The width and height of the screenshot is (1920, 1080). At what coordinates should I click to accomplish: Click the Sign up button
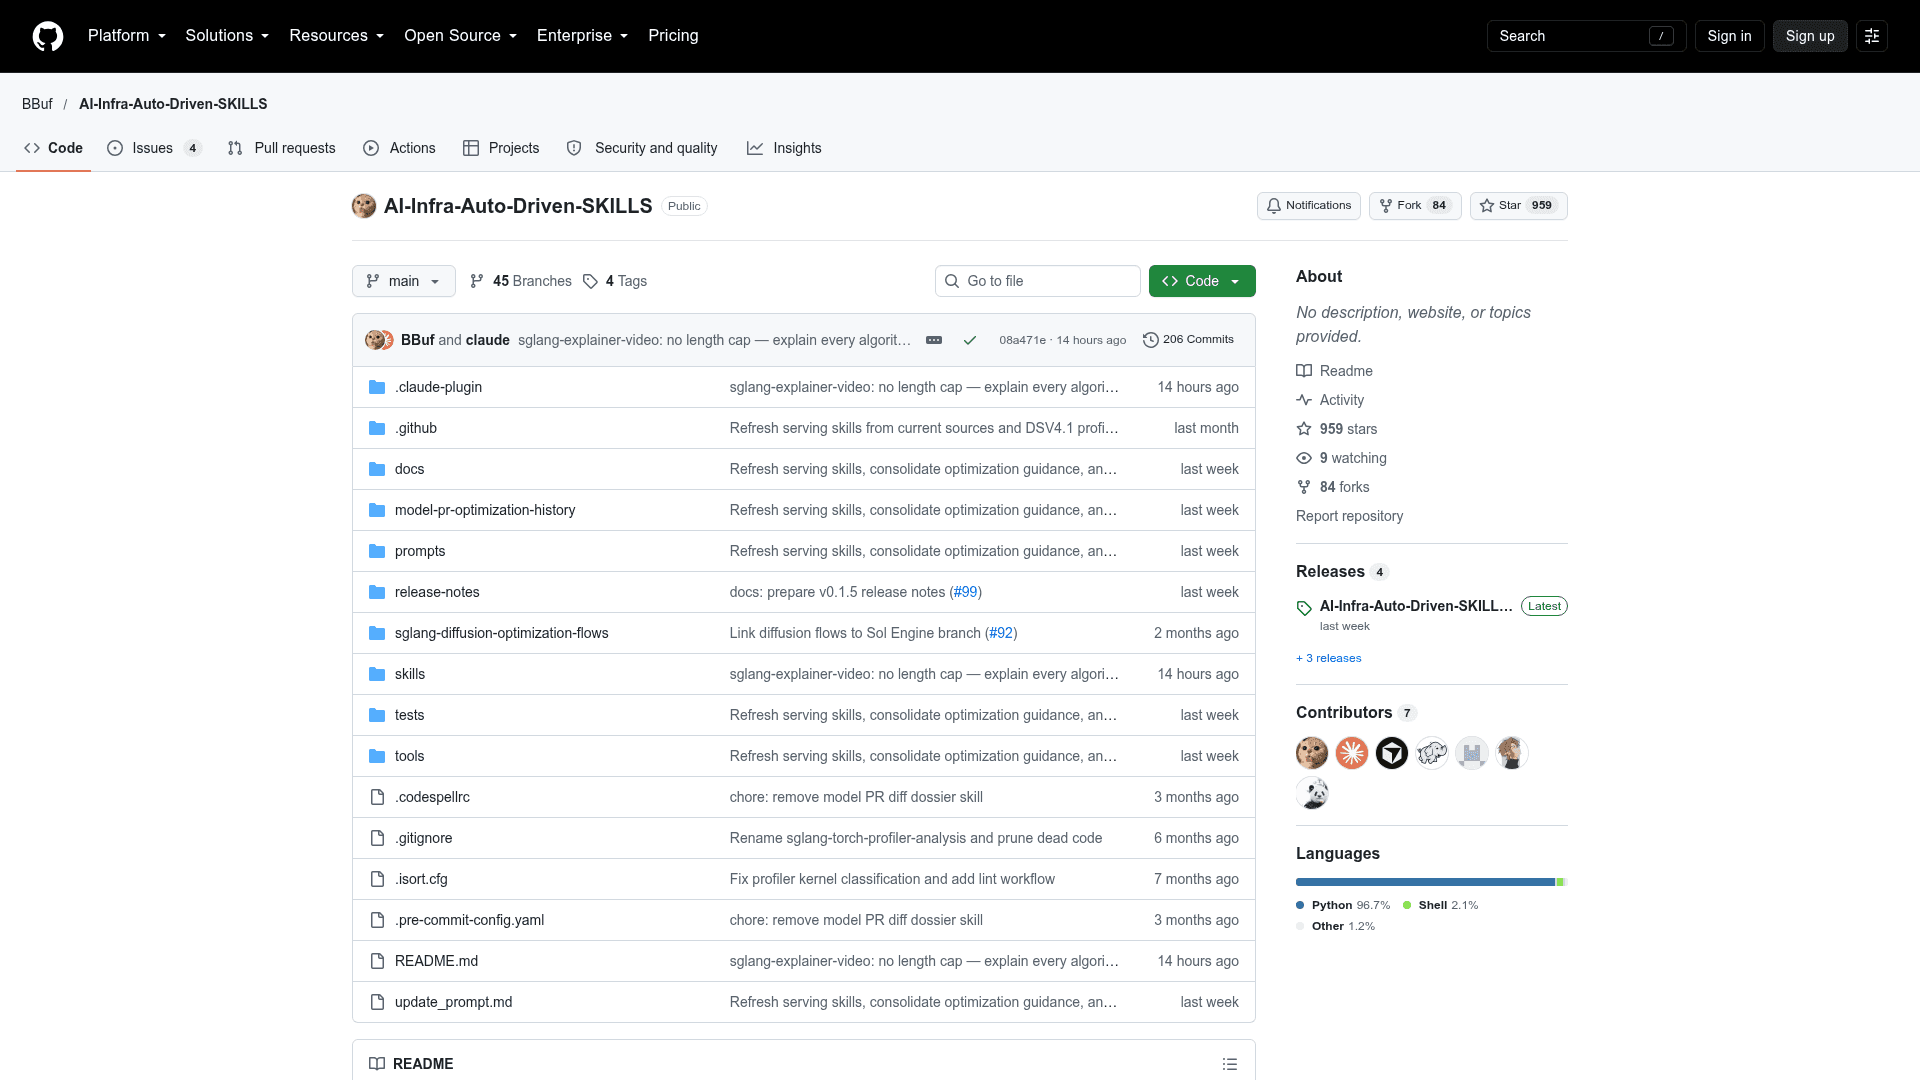pos(1810,36)
